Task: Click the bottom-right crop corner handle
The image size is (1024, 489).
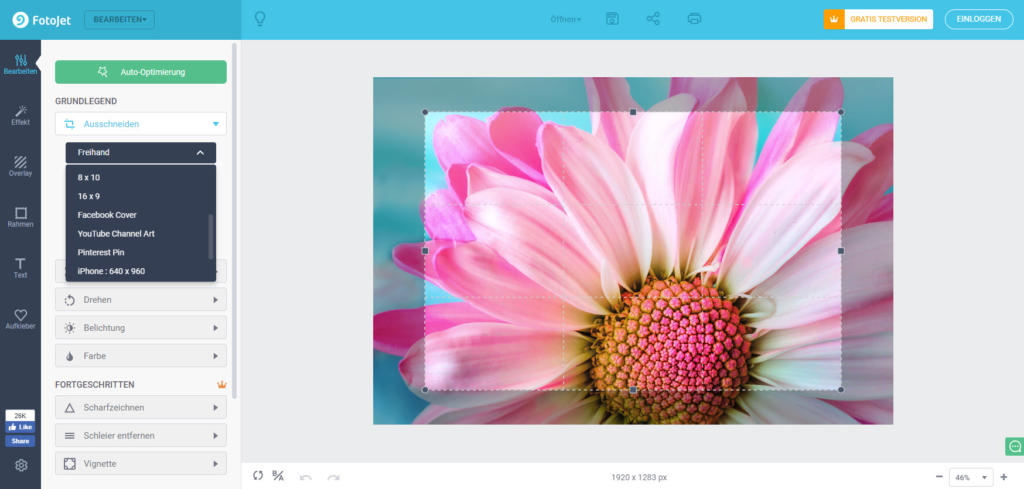Action: tap(840, 390)
